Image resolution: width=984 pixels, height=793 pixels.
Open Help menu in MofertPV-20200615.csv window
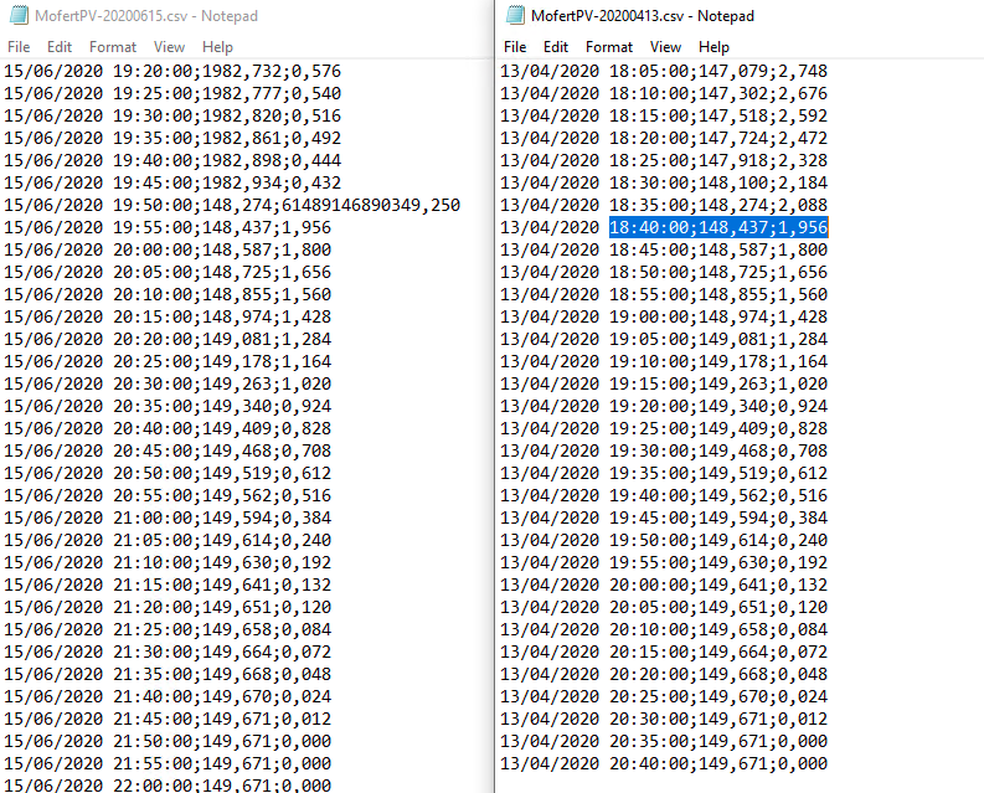tap(218, 47)
